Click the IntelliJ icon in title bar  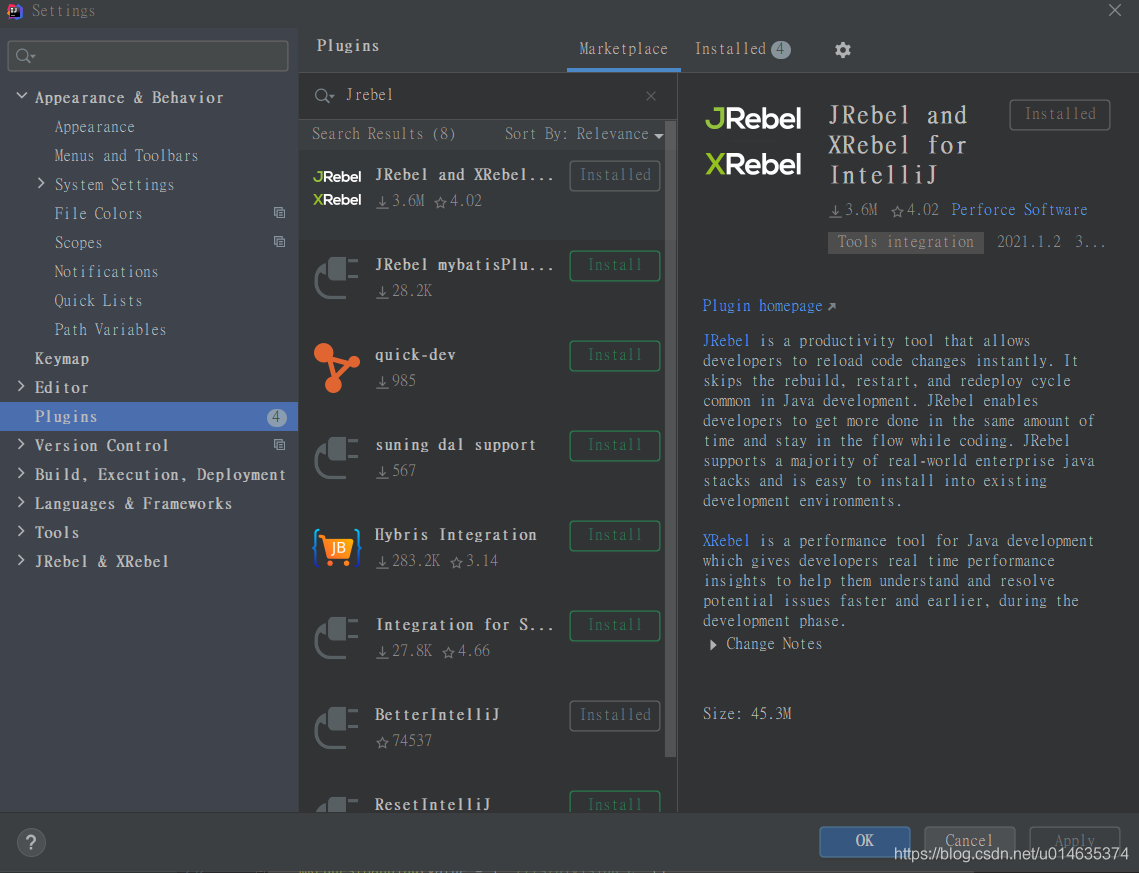15,11
